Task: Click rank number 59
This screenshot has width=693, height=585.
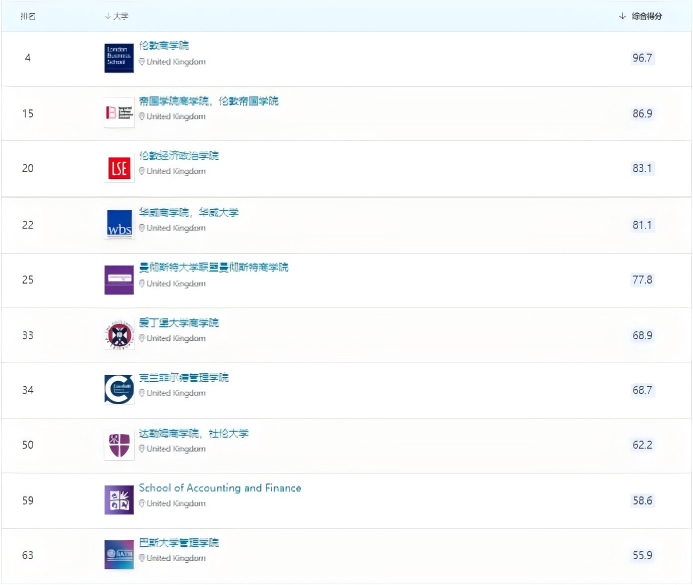Action: click(28, 501)
